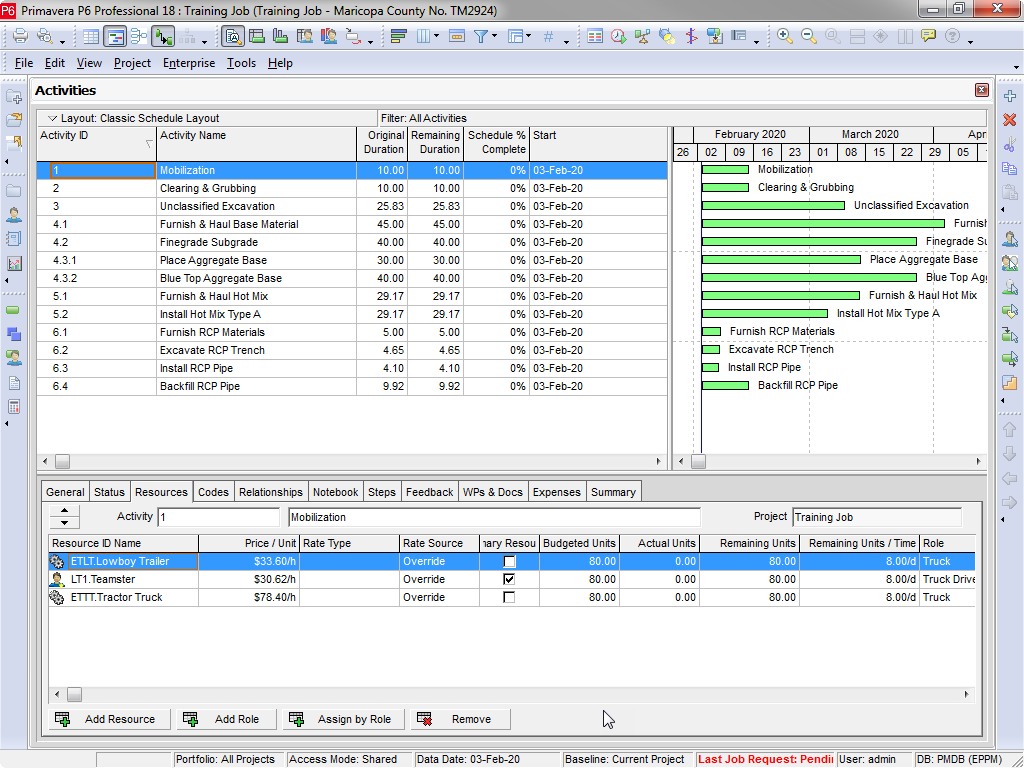
Task: Uncheck Primary Resource box for LT1.Teamster
Action: click(509, 580)
